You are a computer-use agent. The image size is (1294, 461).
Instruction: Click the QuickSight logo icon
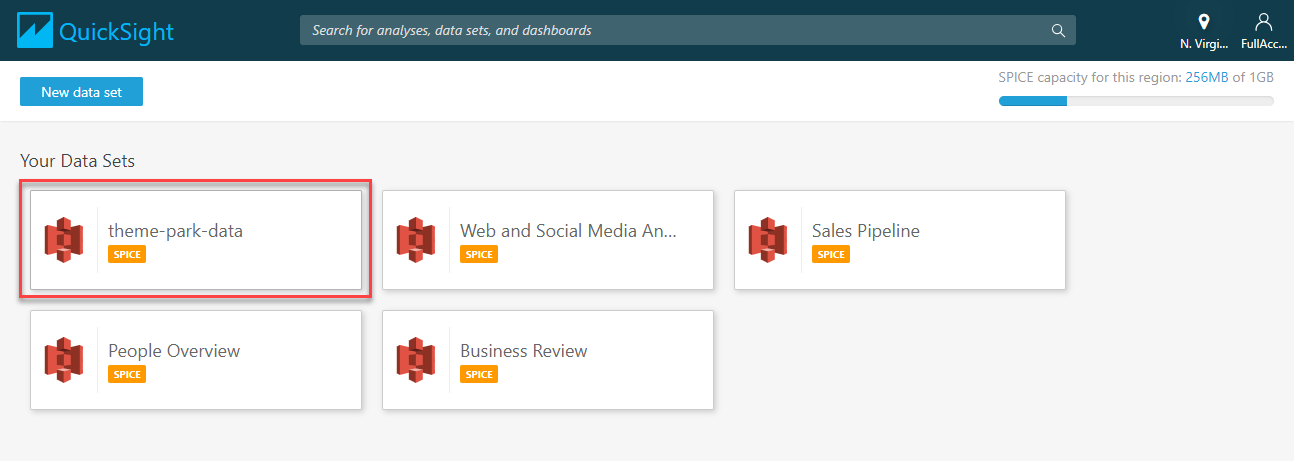pyautogui.click(x=34, y=30)
